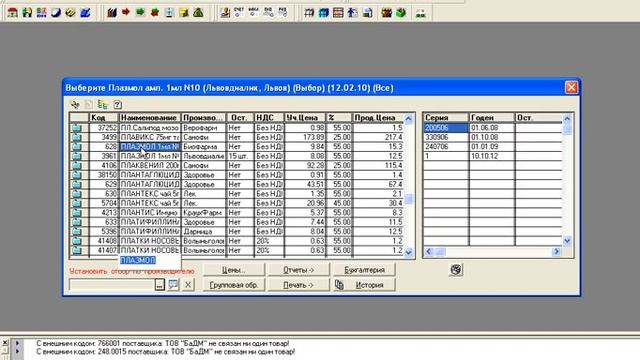Click the person-with-stamp toolbar icon
Image resolution: width=640 pixels, height=360 pixels.
pos(225,13)
